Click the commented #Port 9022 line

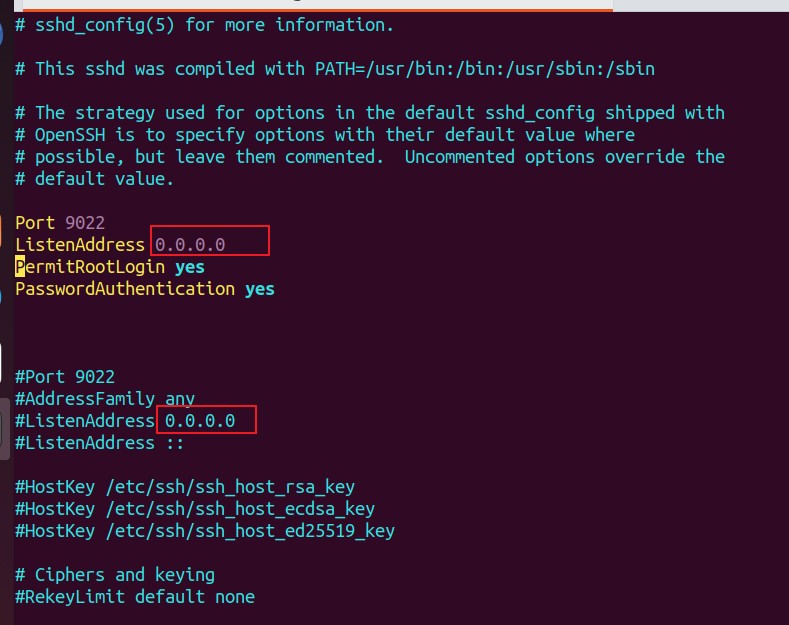coord(65,377)
